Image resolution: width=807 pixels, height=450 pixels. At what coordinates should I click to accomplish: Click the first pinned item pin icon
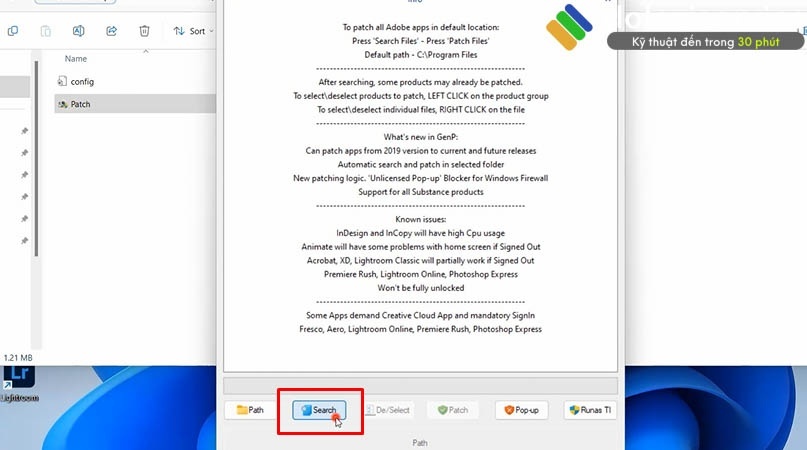[x=24, y=131]
